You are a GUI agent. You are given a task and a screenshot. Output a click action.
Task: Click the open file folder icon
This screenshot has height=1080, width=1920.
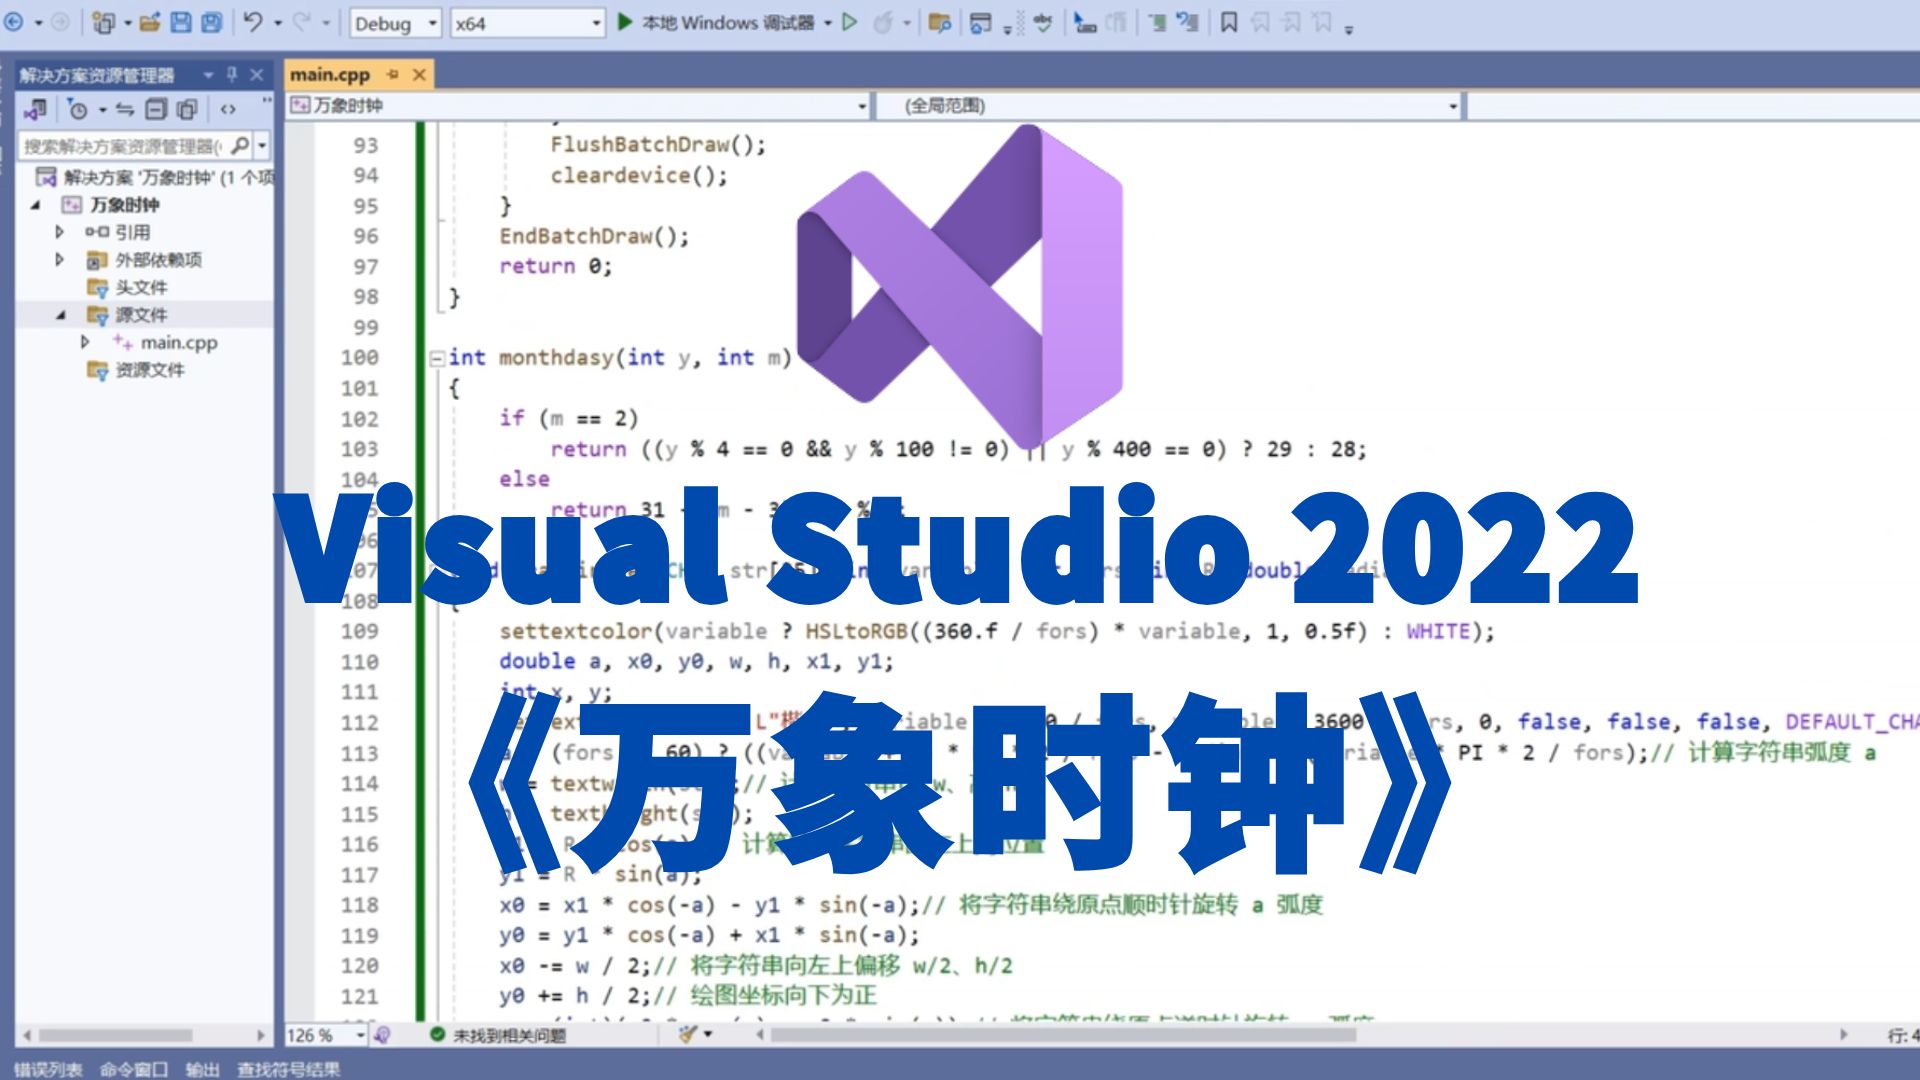click(150, 22)
